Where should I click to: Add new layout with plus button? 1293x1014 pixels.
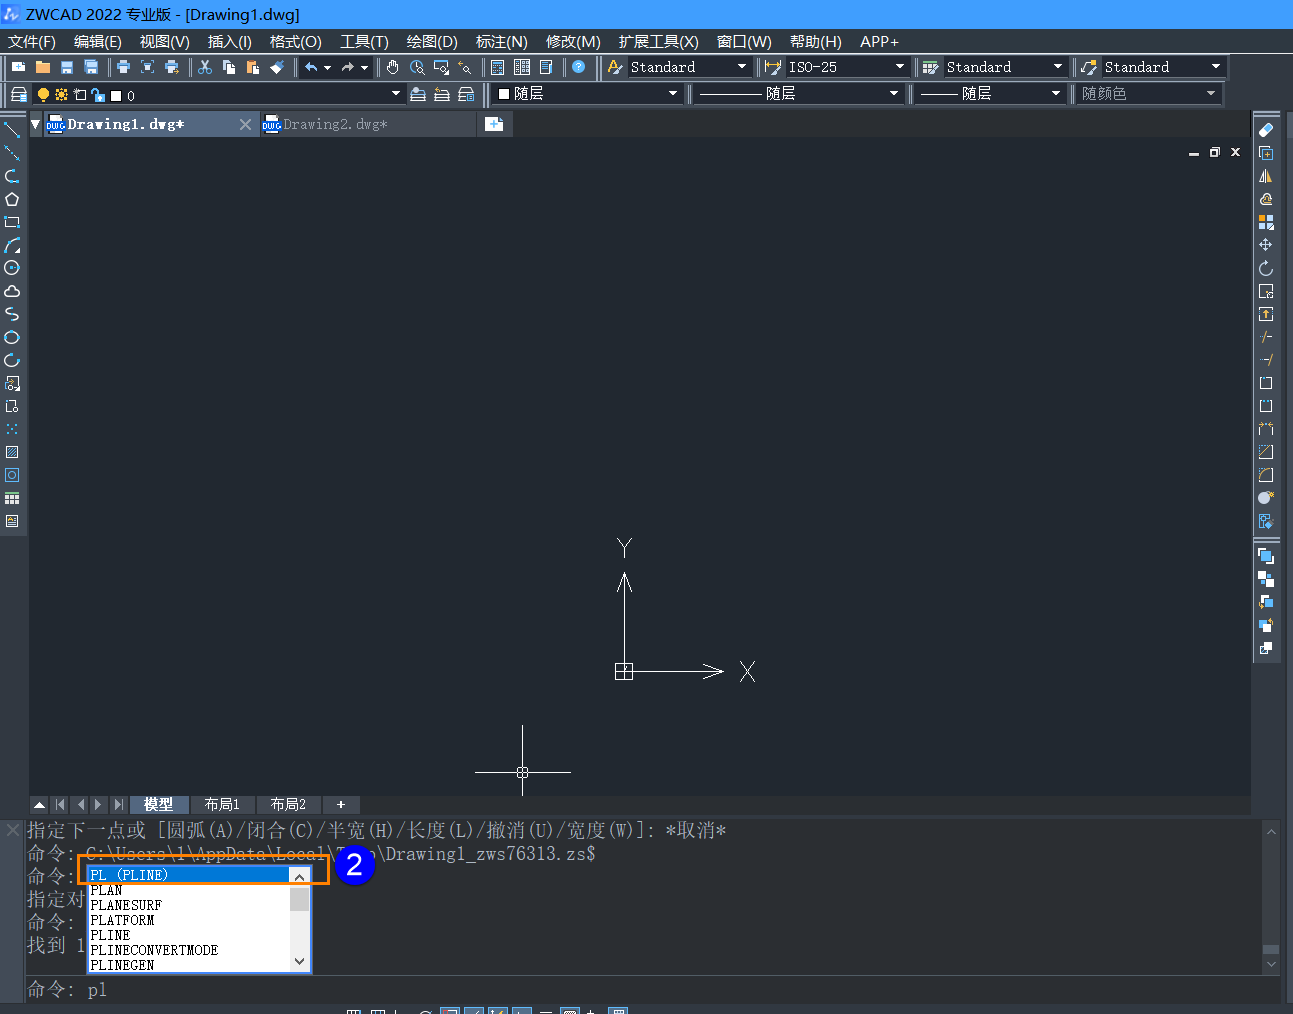click(341, 804)
